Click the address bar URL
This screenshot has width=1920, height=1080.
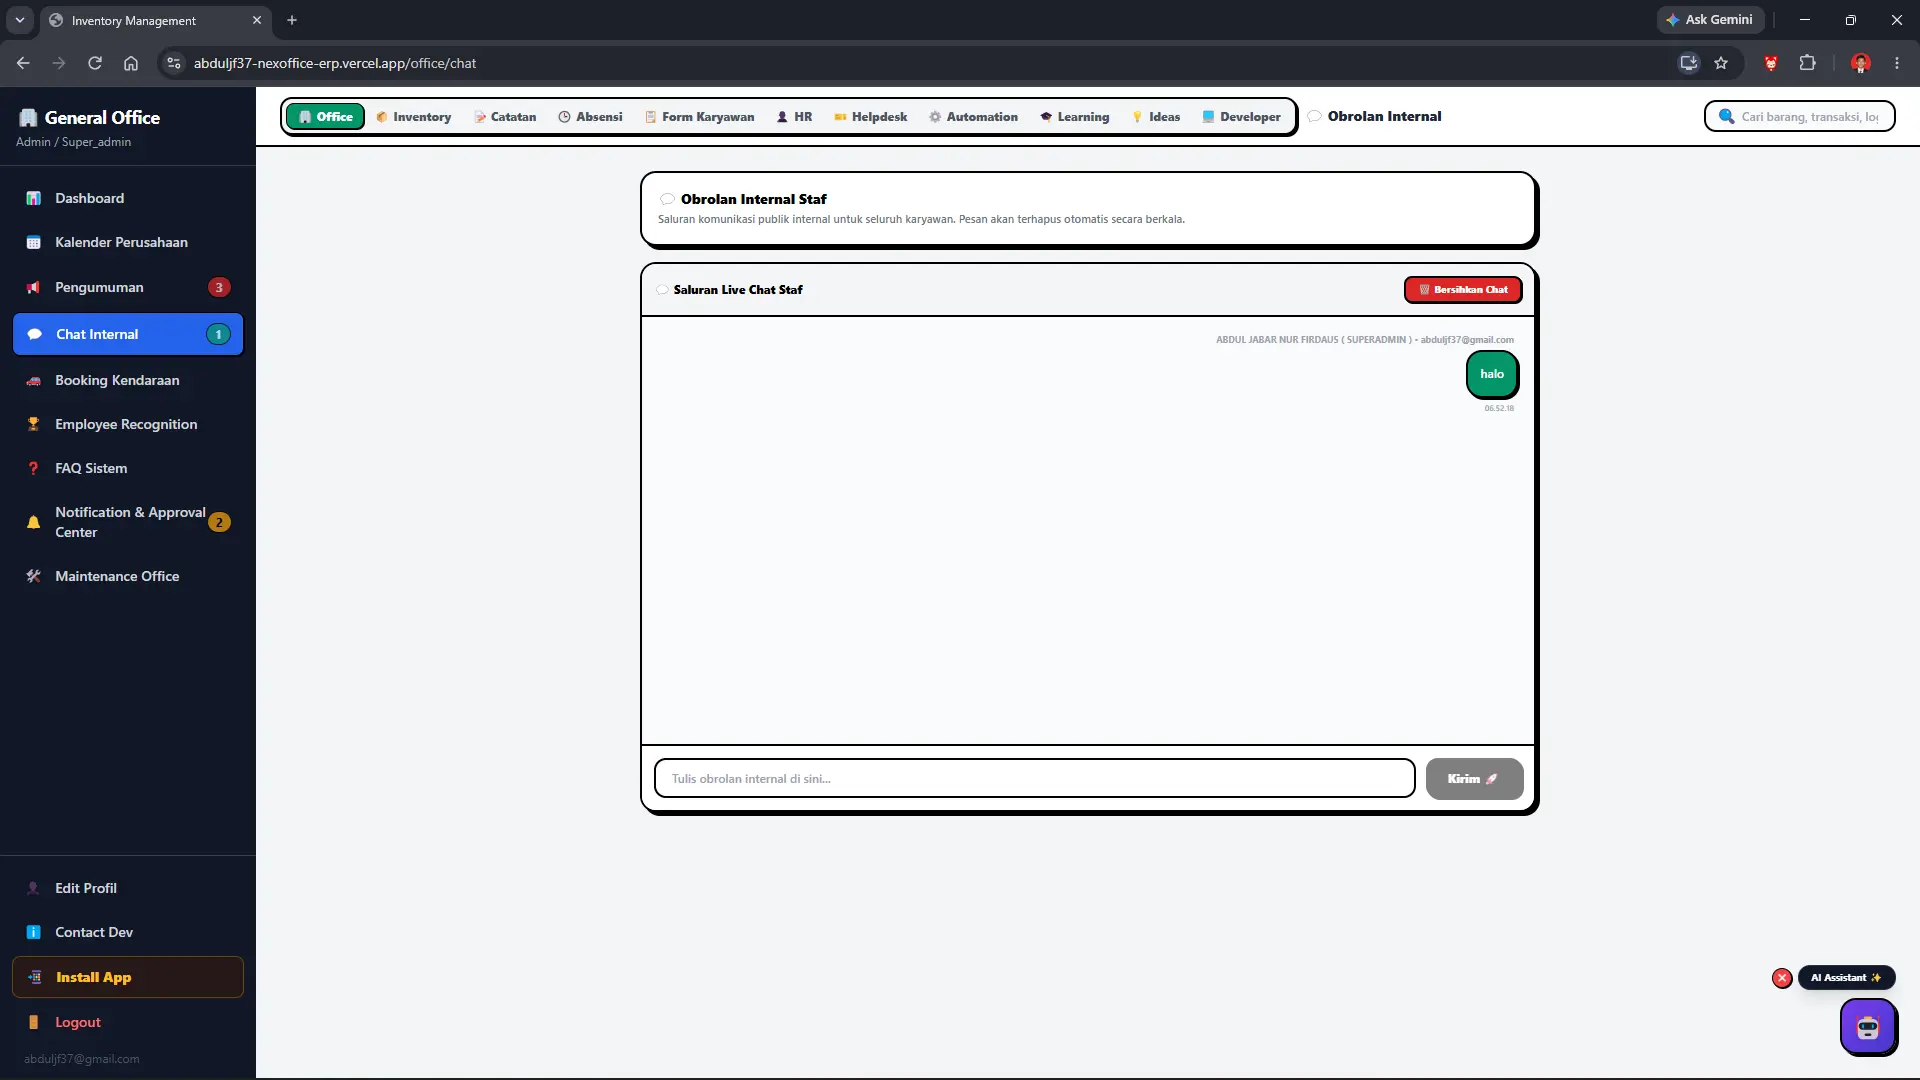335,63
